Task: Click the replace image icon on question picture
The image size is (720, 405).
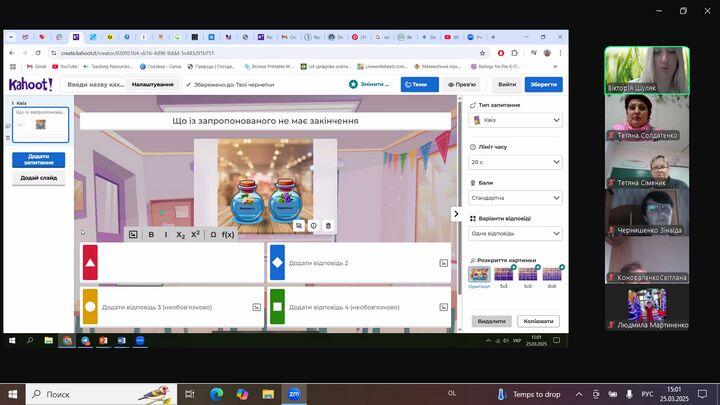Action: (x=299, y=225)
